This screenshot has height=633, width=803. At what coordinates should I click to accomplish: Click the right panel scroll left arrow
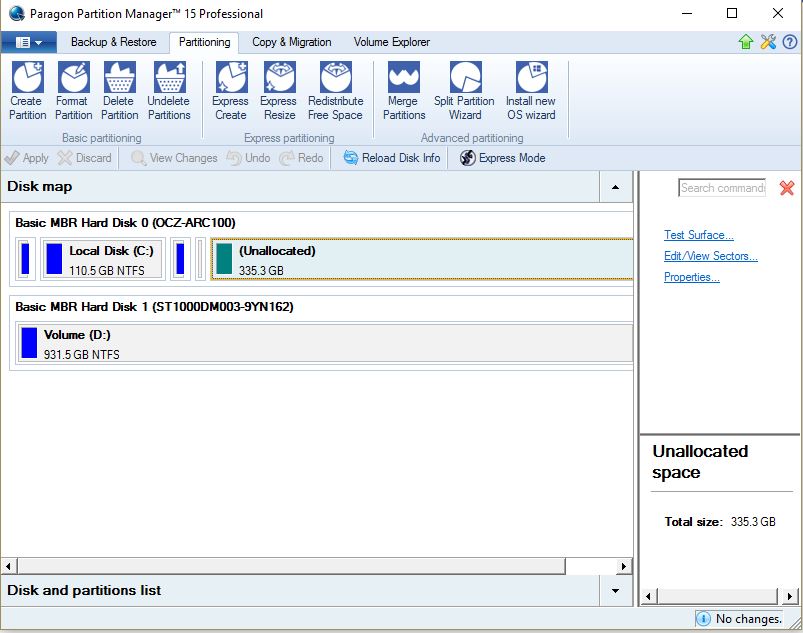coord(648,596)
